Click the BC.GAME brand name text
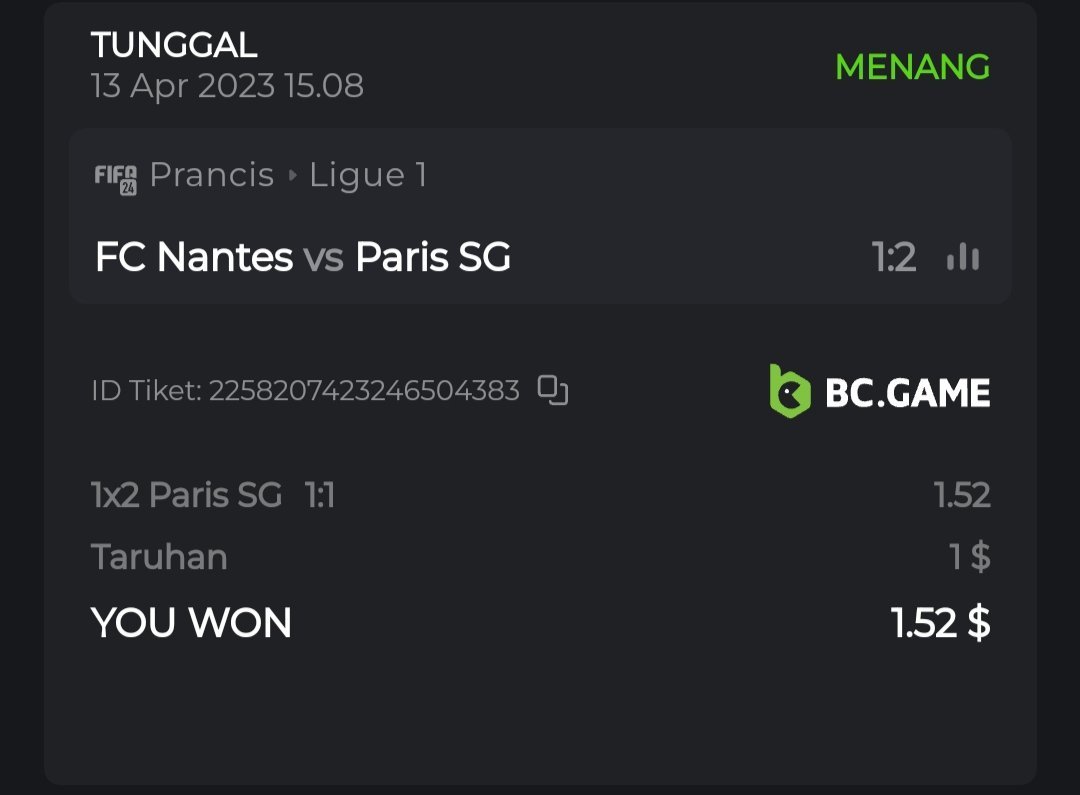Image resolution: width=1080 pixels, height=795 pixels. pyautogui.click(x=907, y=392)
